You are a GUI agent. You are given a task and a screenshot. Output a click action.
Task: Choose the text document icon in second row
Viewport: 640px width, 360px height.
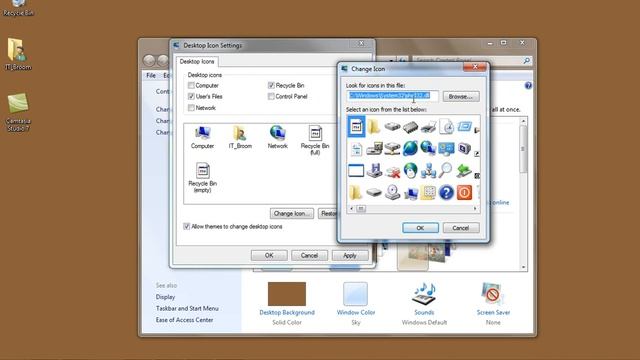tap(356, 149)
